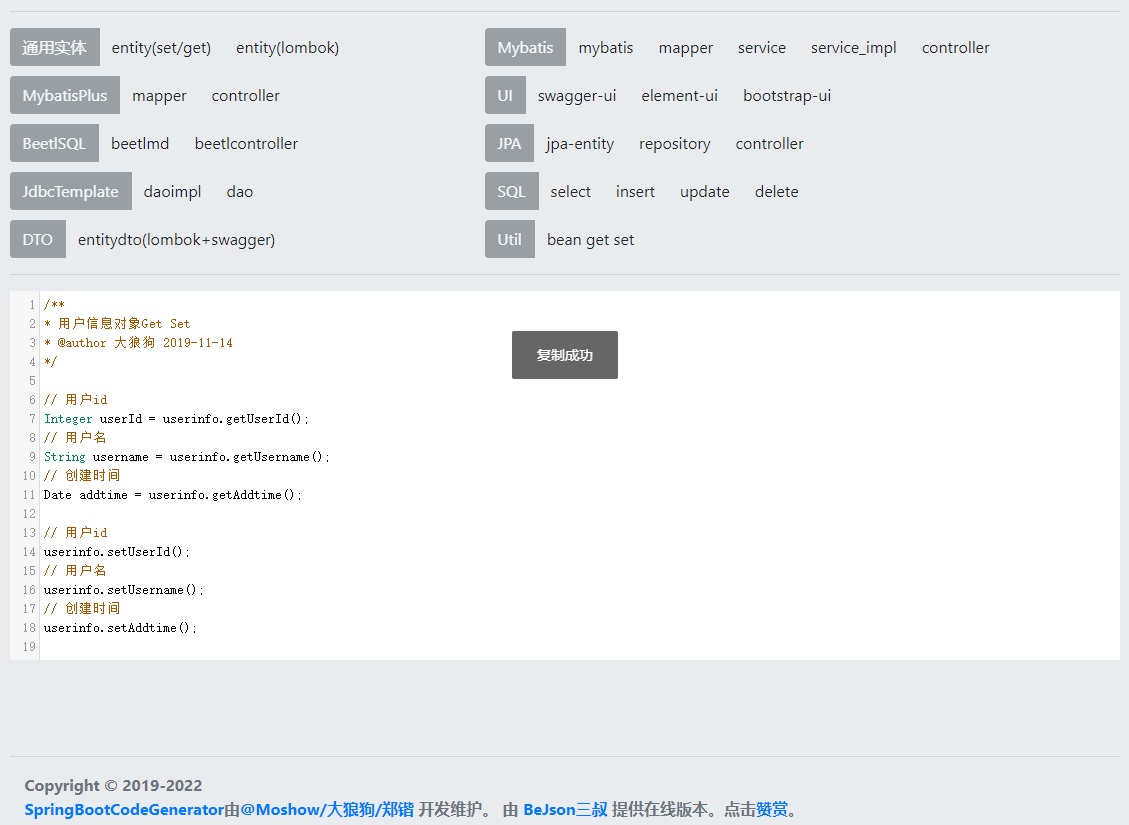Pick the bootstrap-ui template

point(786,95)
